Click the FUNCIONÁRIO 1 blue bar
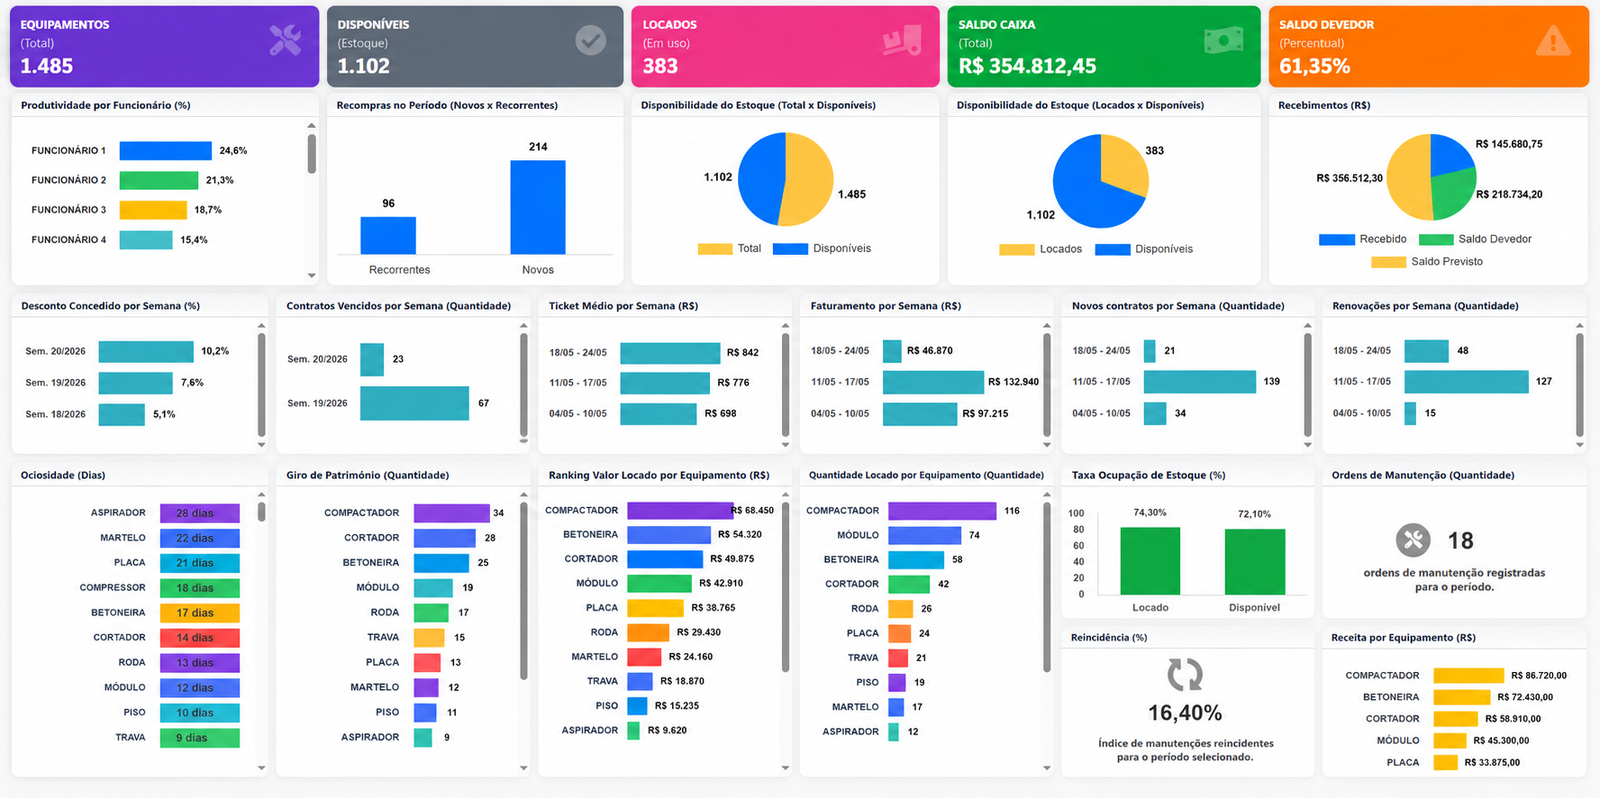The width and height of the screenshot is (1600, 798). click(166, 151)
